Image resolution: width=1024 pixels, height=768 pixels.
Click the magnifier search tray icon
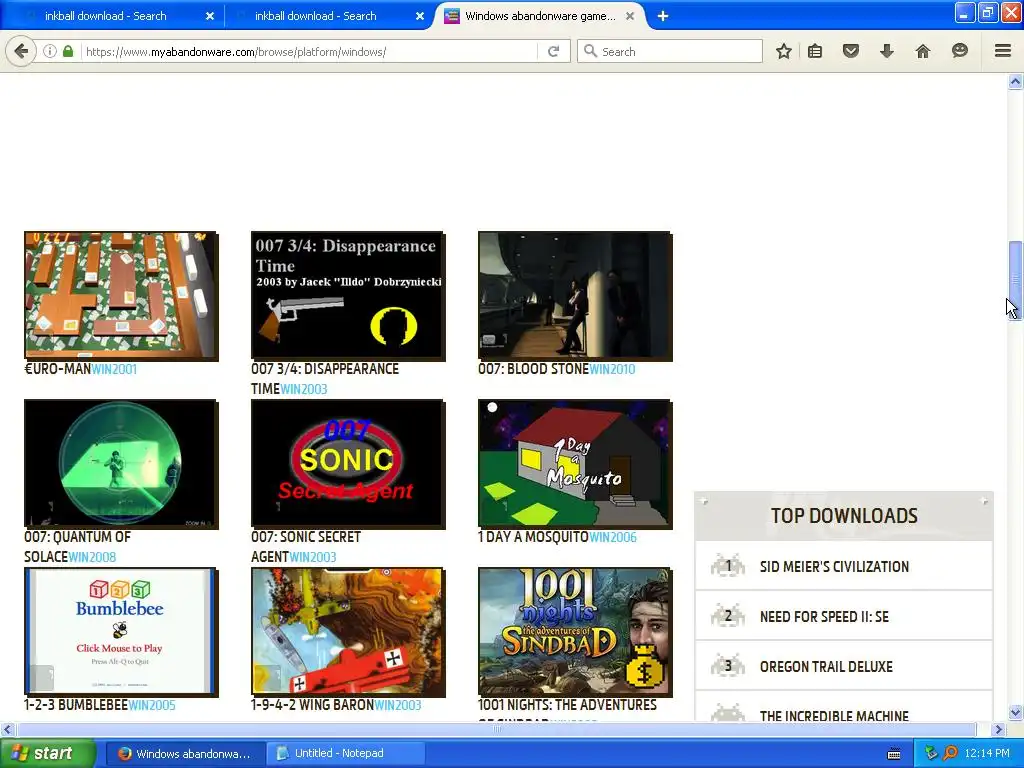[950, 753]
